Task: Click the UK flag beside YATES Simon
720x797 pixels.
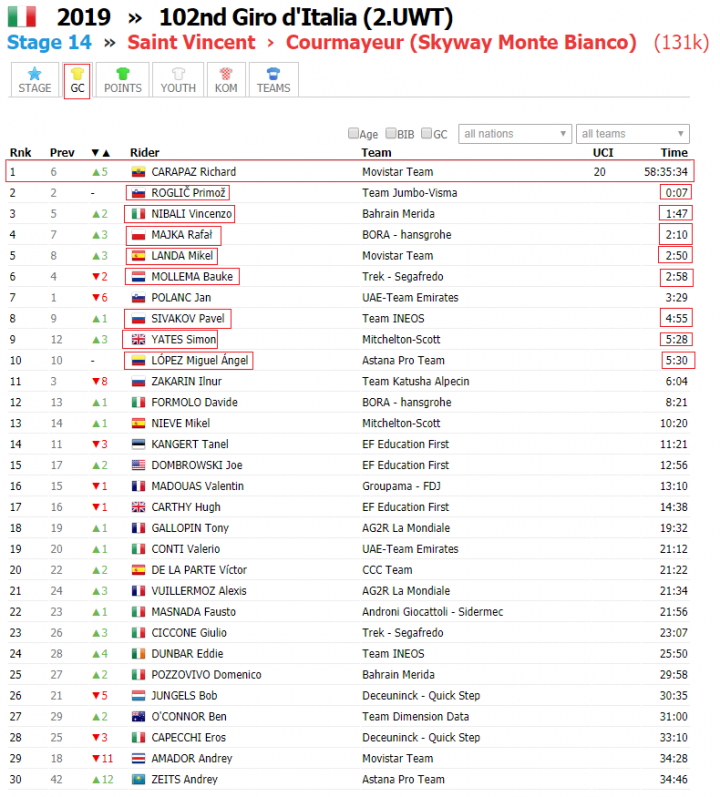Action: (x=138, y=340)
